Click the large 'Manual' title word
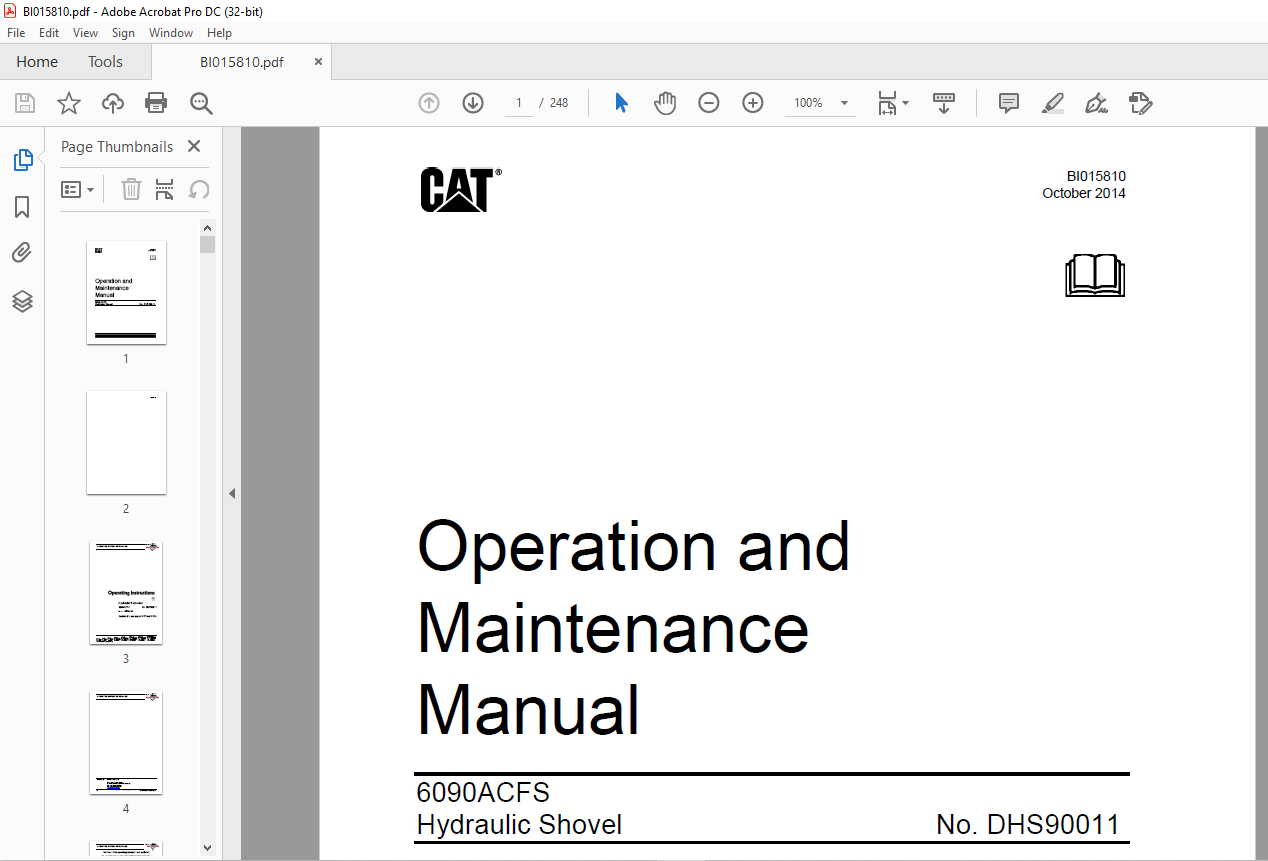This screenshot has width=1268, height=861. [528, 710]
